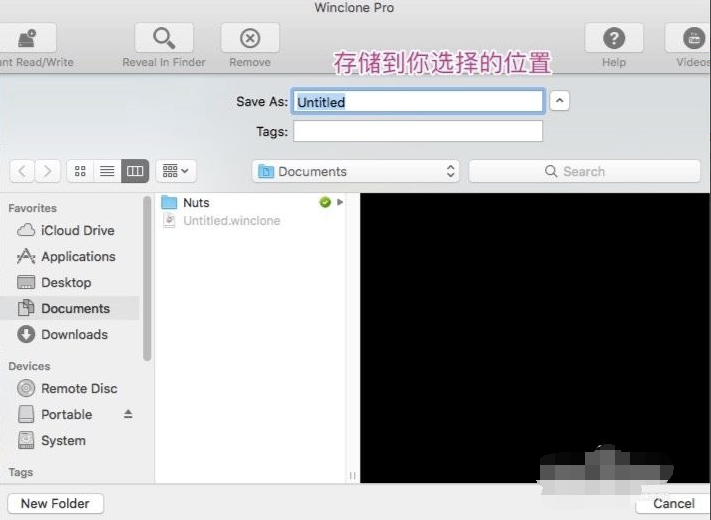Go forward with the right arrow button
The width and height of the screenshot is (711, 520).
coord(48,171)
